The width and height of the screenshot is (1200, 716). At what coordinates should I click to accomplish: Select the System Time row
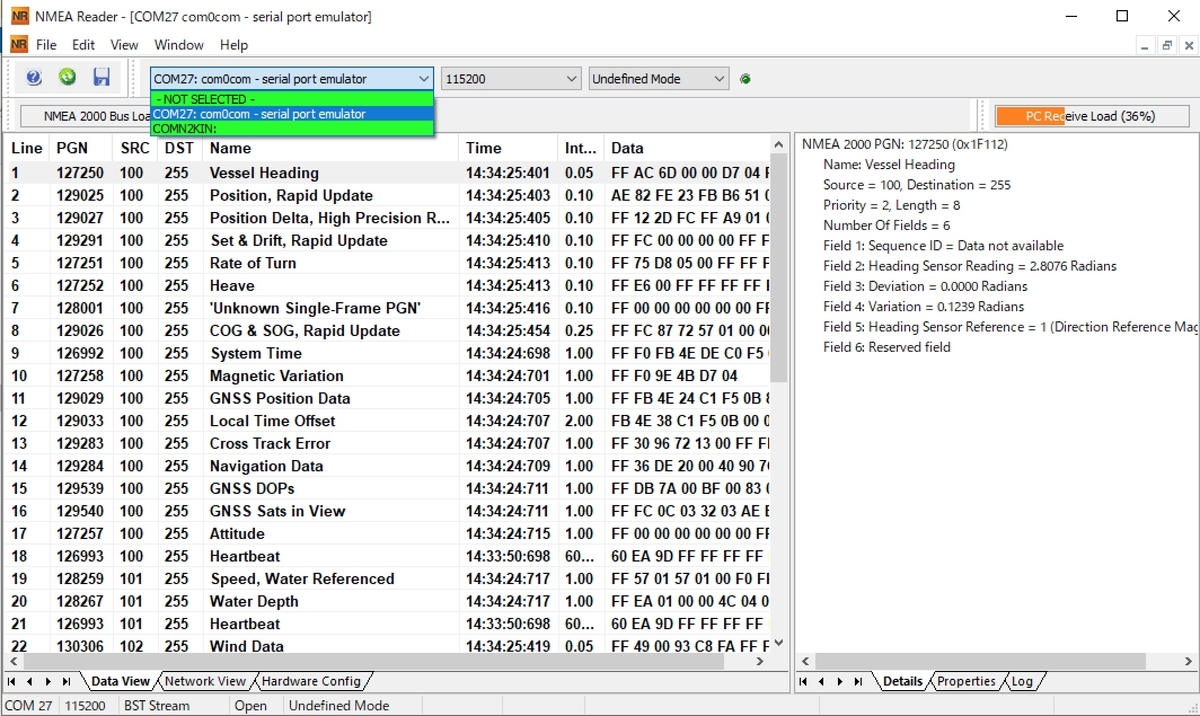388,353
